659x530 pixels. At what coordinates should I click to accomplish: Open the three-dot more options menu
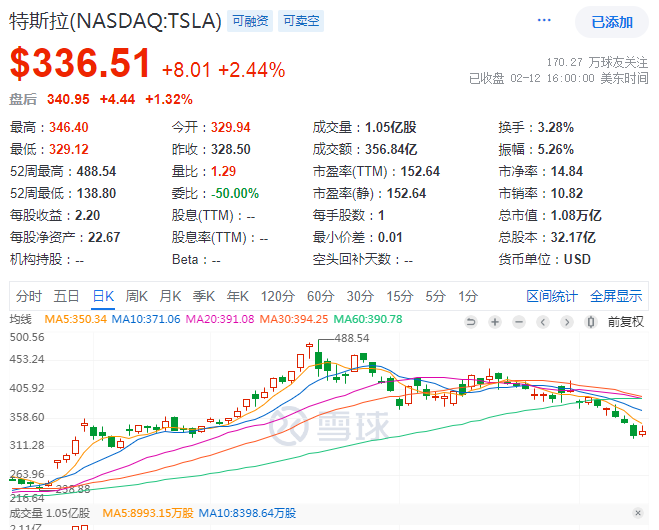544,20
